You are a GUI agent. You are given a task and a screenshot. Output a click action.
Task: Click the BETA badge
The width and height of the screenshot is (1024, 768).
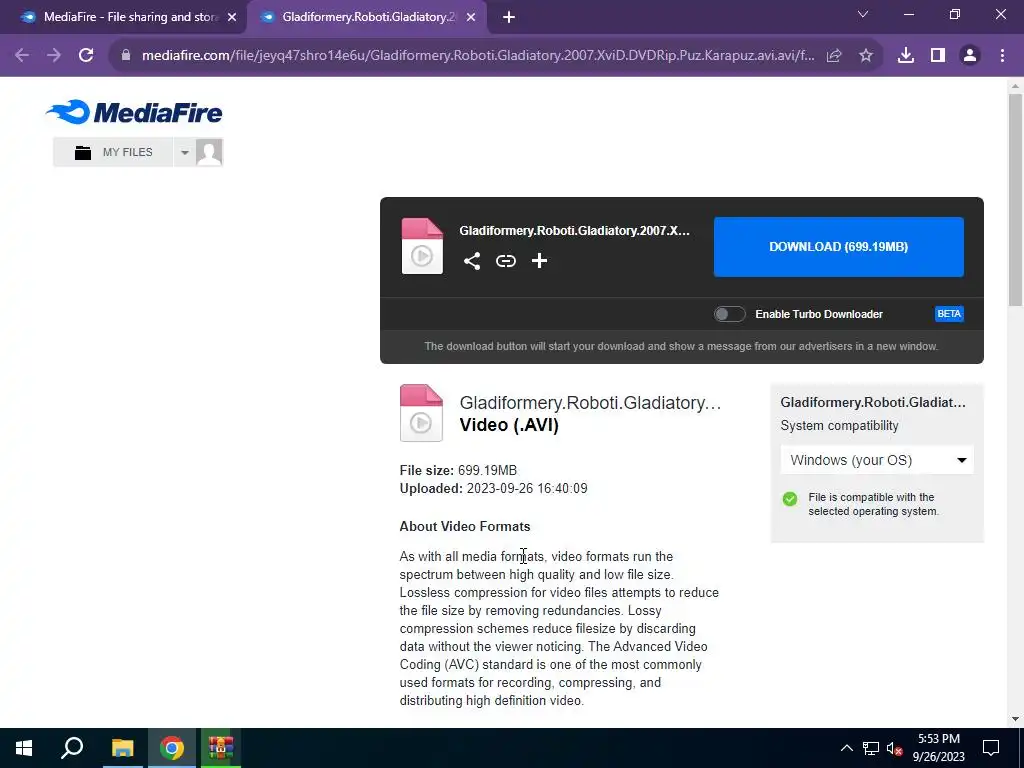(x=949, y=314)
